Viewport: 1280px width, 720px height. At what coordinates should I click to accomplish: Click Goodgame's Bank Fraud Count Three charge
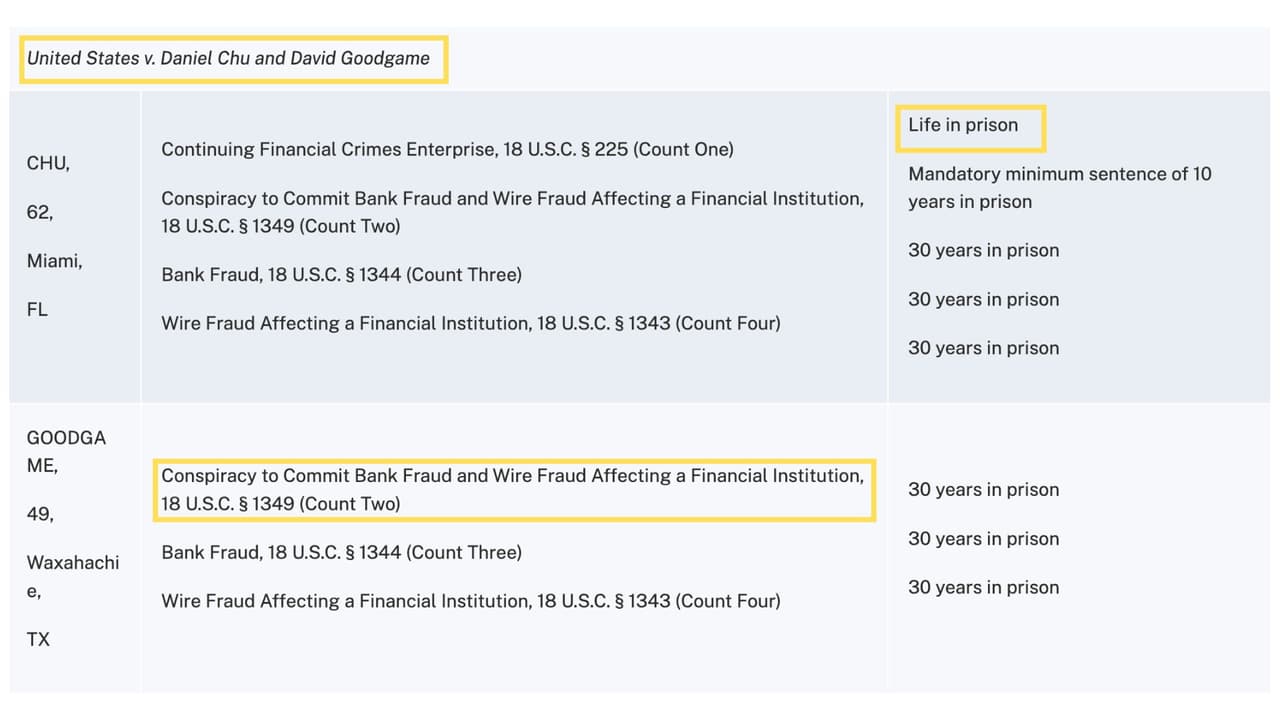click(341, 552)
